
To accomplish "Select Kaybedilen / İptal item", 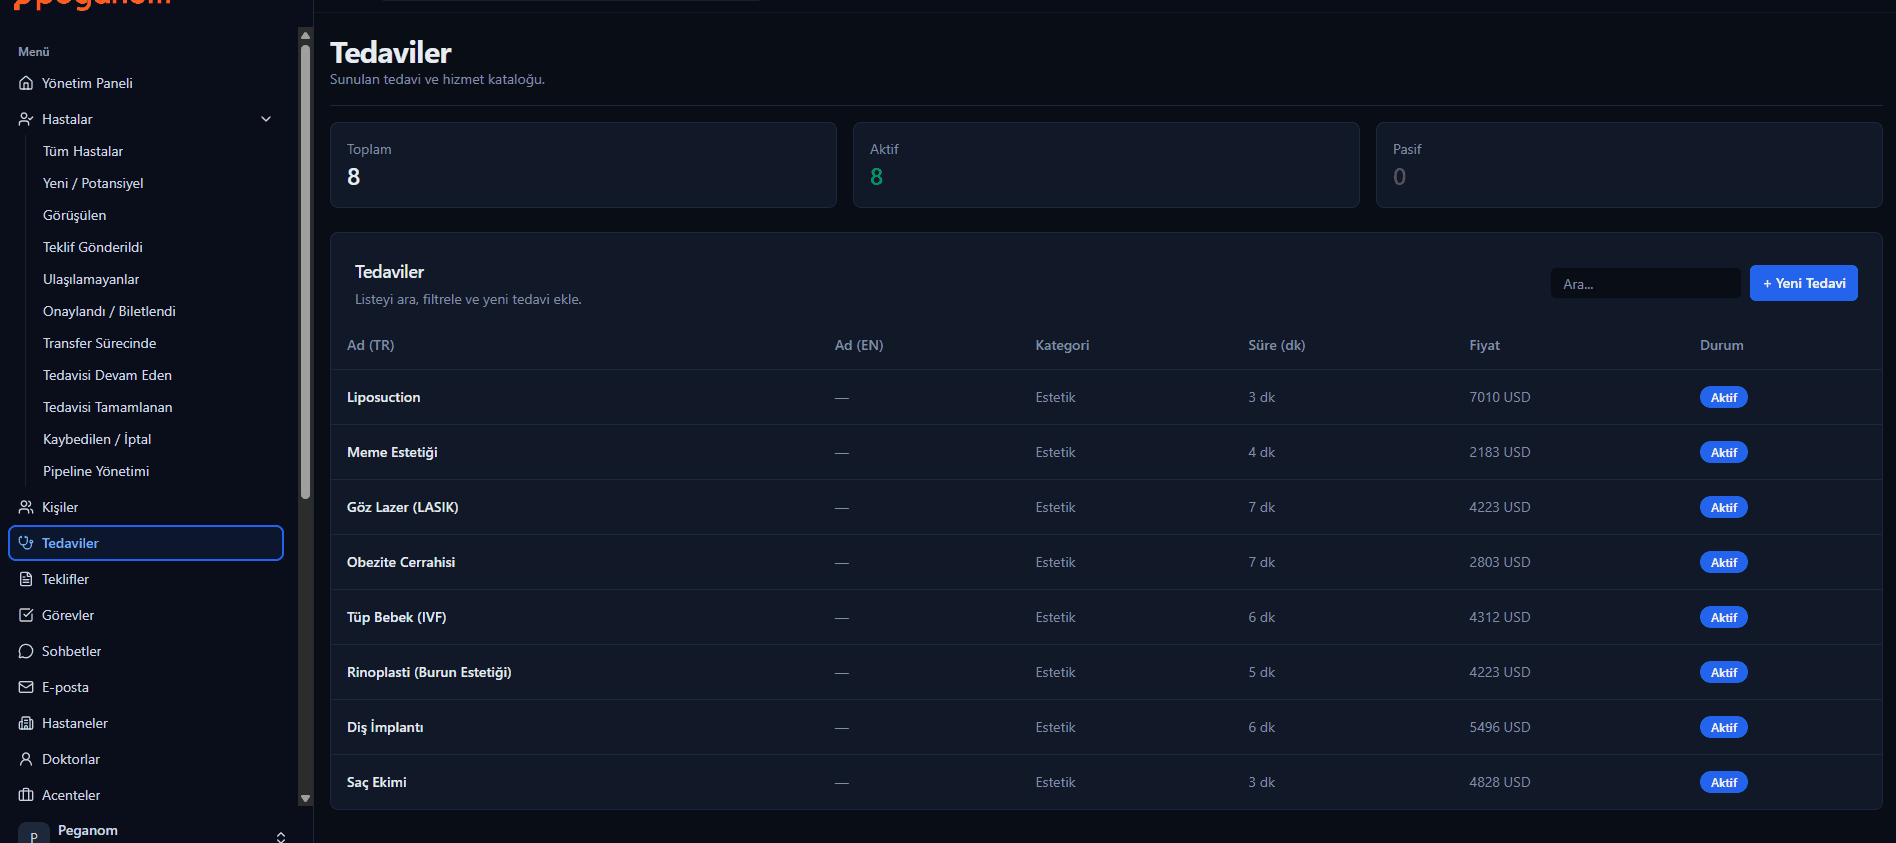I will (x=97, y=439).
